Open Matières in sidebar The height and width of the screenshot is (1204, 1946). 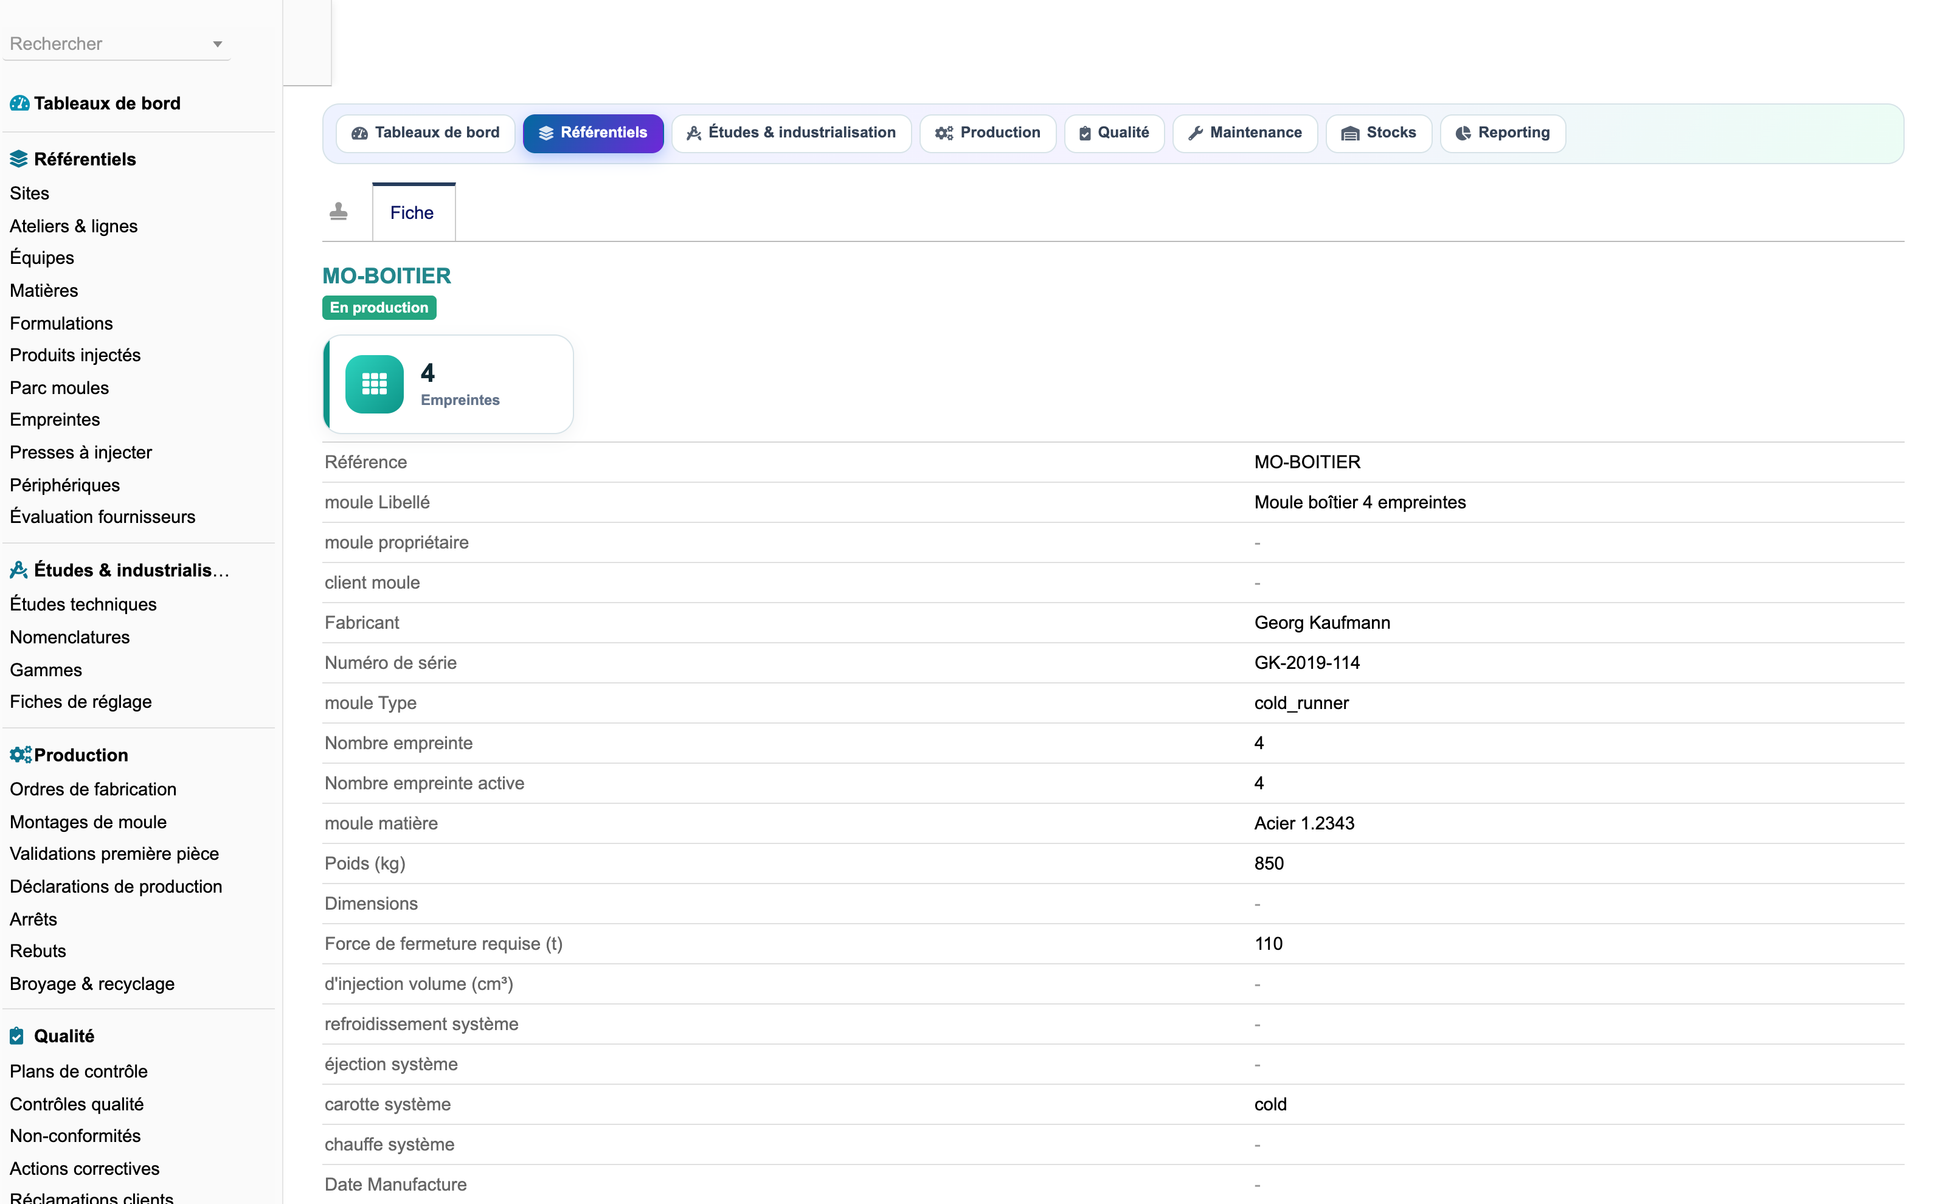pyautogui.click(x=44, y=291)
